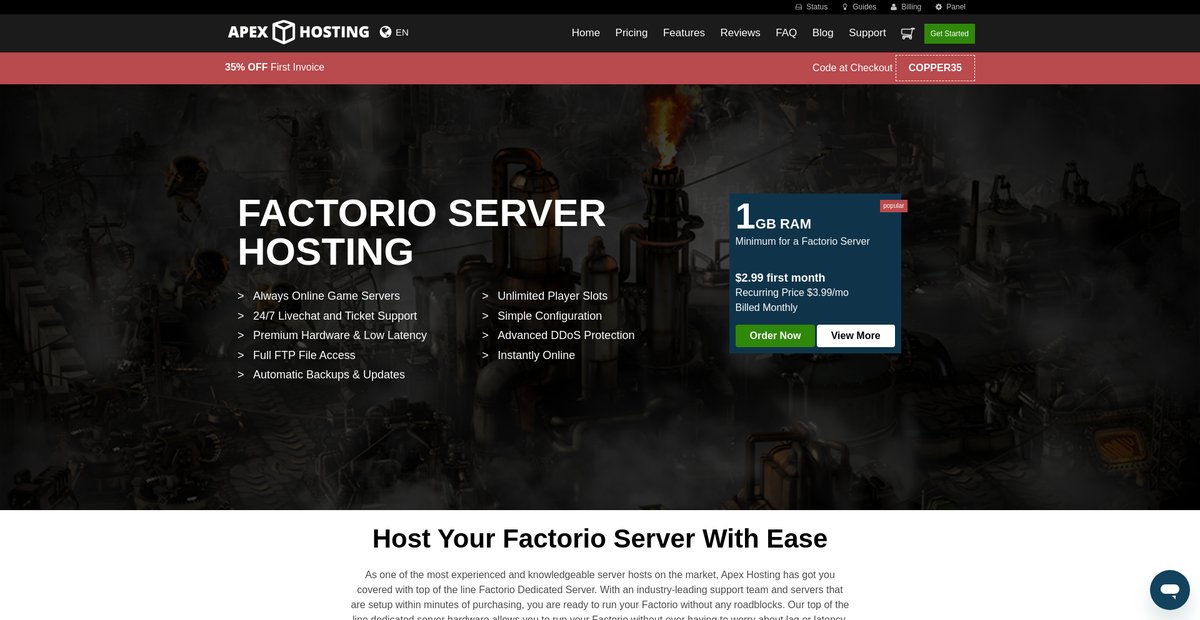Open the Pricing menu item

(631, 33)
